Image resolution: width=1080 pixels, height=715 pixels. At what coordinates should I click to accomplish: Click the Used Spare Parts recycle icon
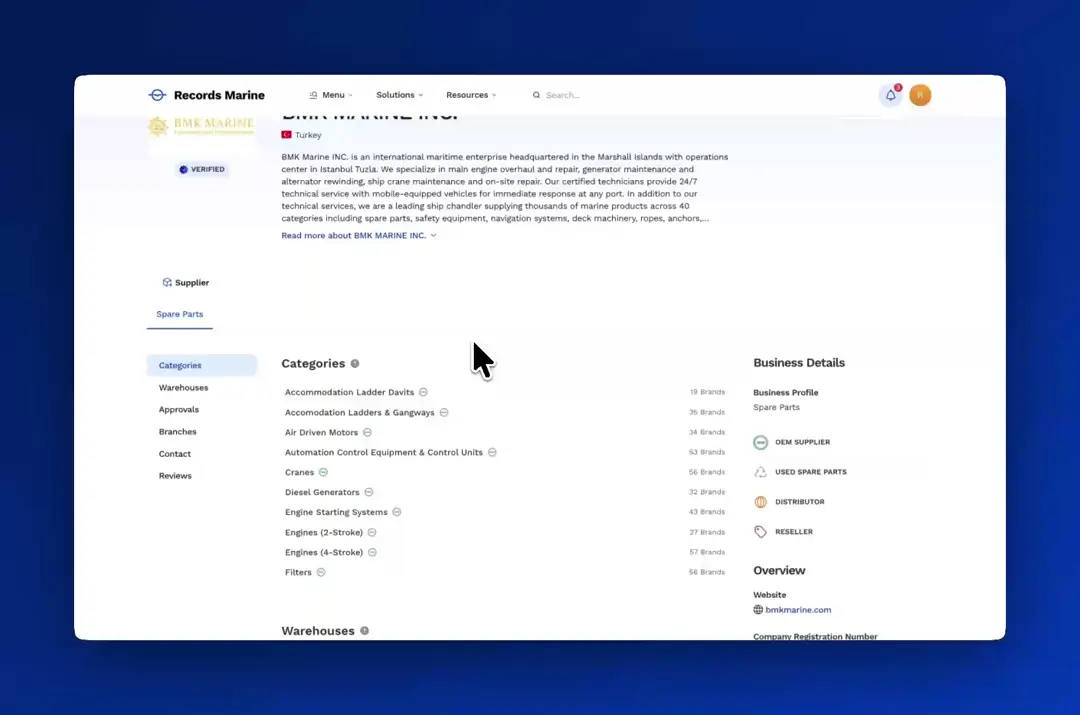pyautogui.click(x=760, y=472)
